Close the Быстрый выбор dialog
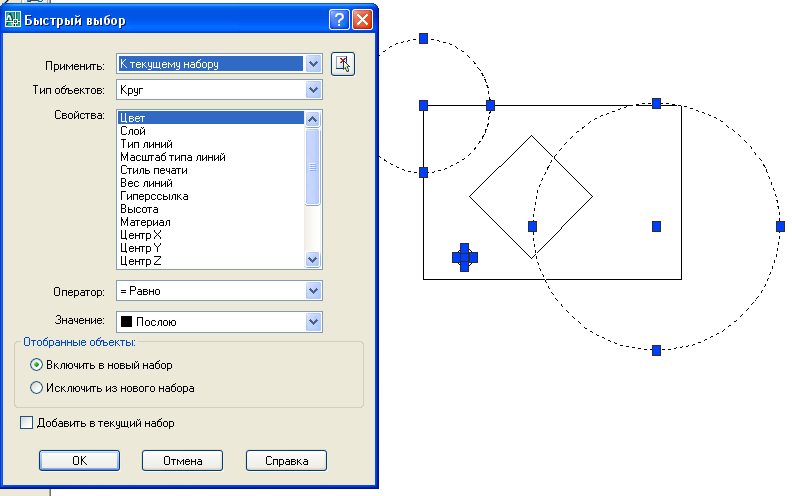 (x=362, y=20)
